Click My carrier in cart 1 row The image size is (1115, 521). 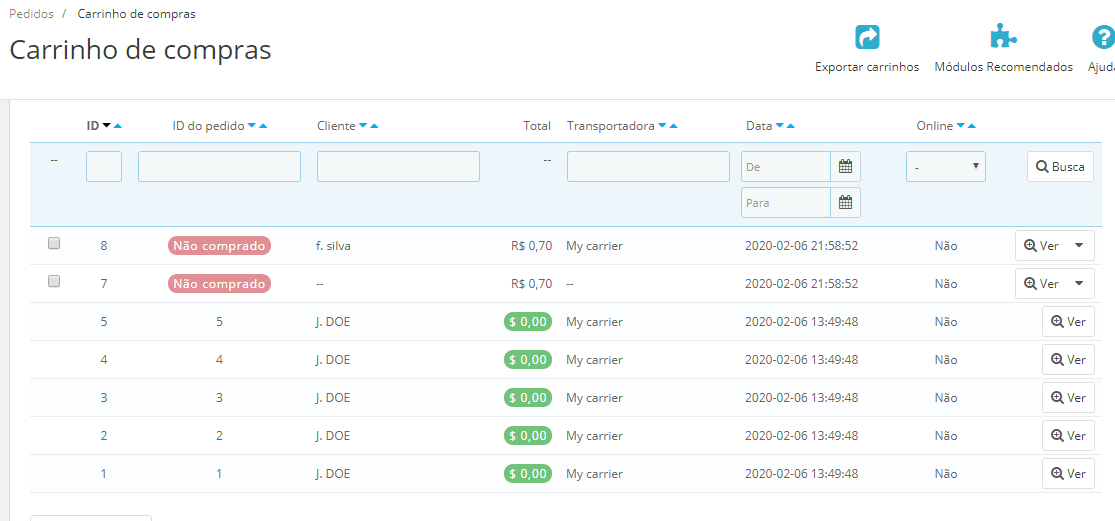pyautogui.click(x=594, y=473)
